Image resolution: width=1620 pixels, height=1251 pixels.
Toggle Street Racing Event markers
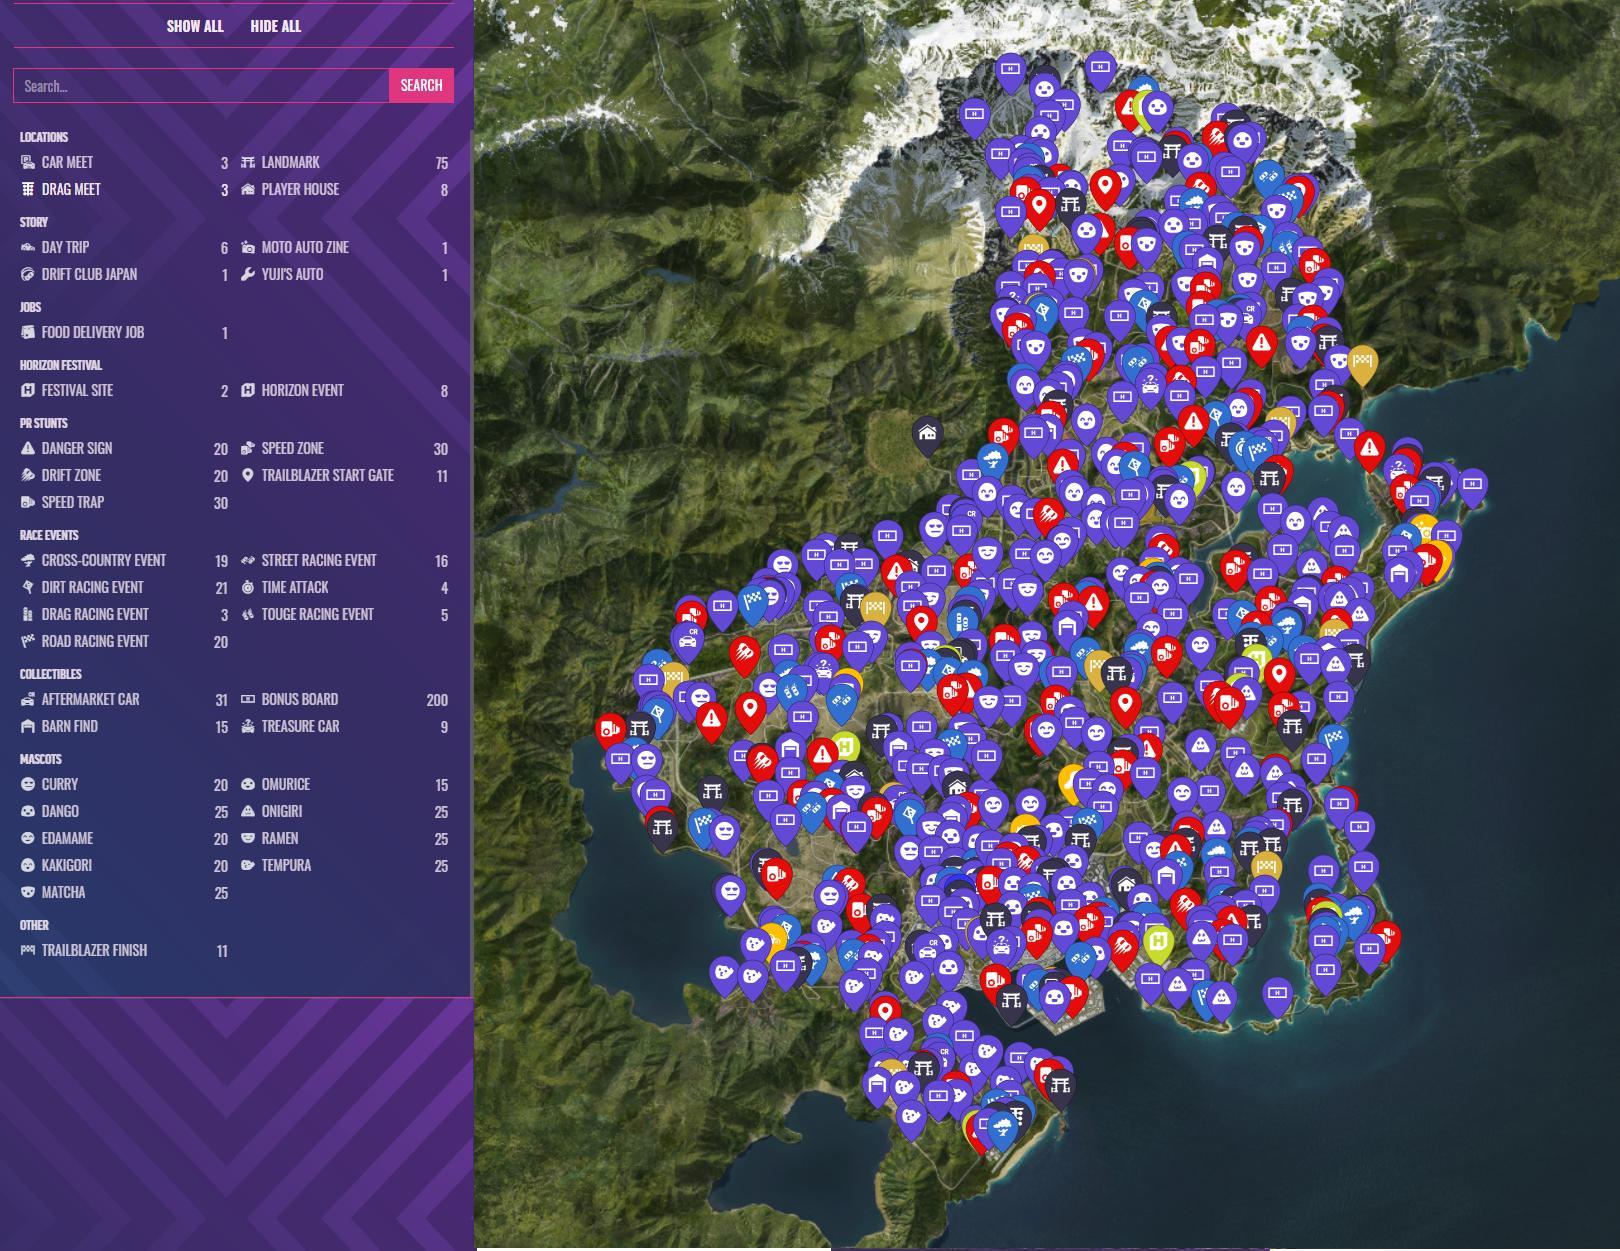point(345,560)
